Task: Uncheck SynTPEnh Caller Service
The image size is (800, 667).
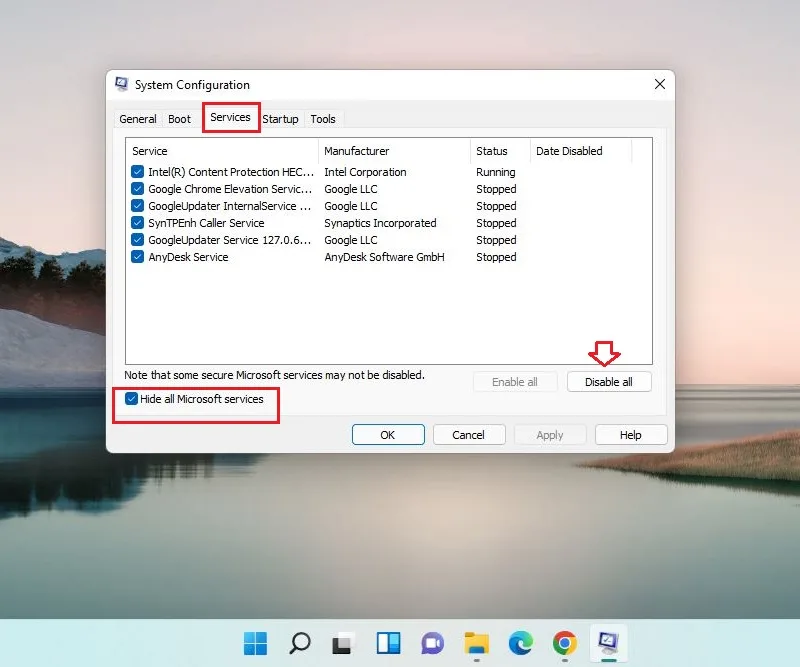Action: [137, 223]
